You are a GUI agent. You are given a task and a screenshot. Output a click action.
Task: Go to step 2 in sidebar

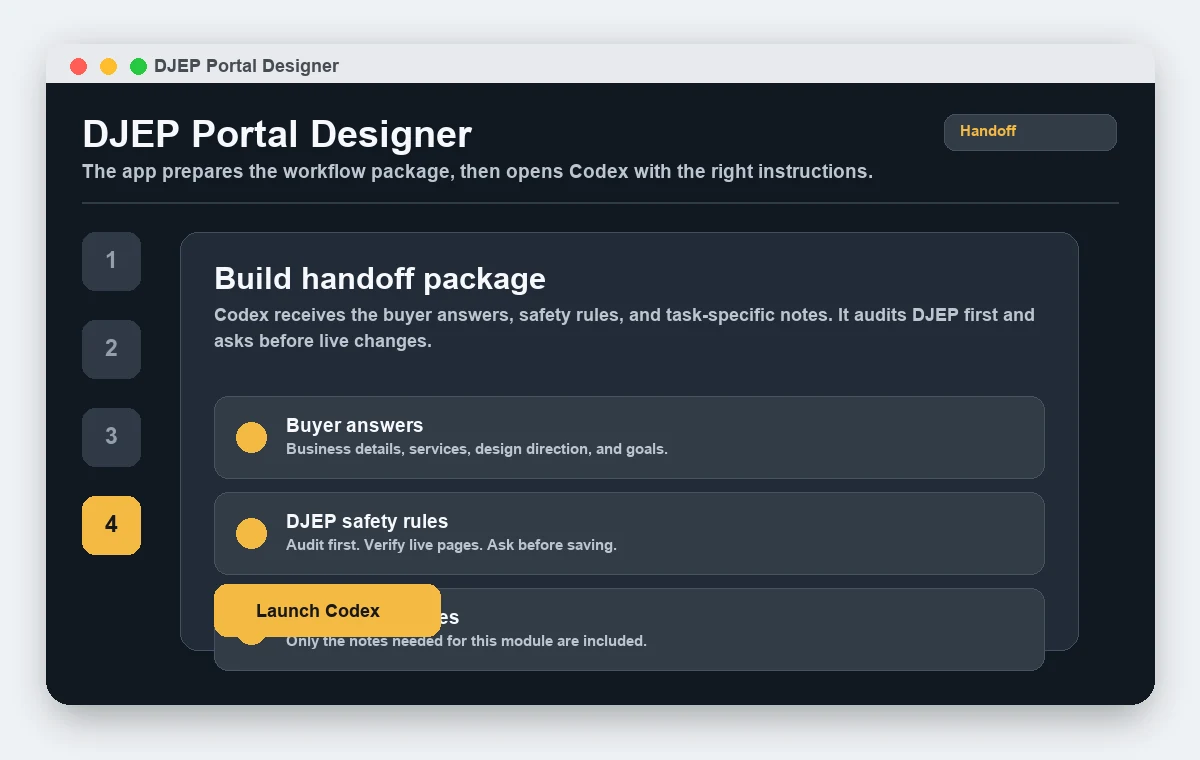pos(111,349)
